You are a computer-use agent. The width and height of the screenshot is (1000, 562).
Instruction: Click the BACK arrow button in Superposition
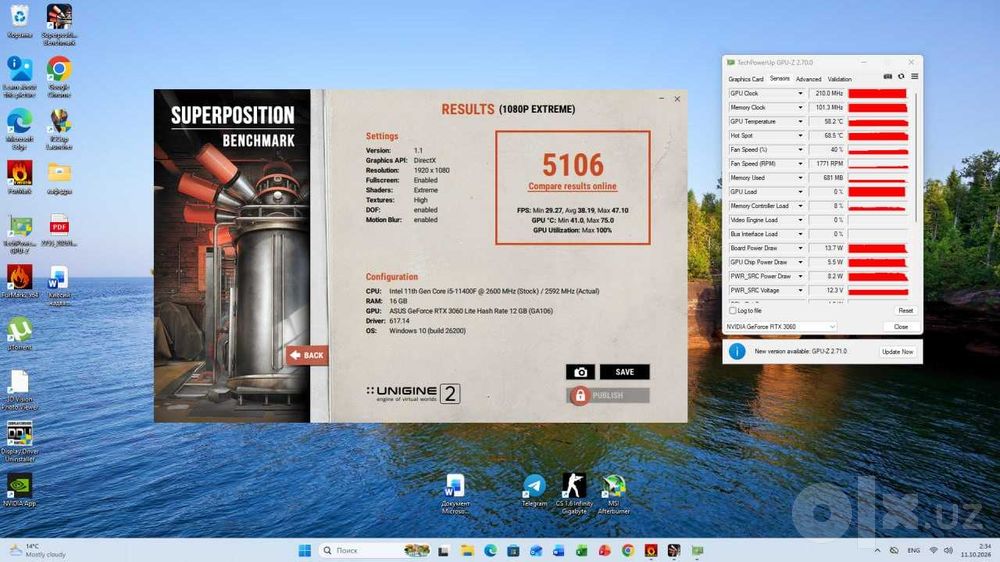coord(307,355)
